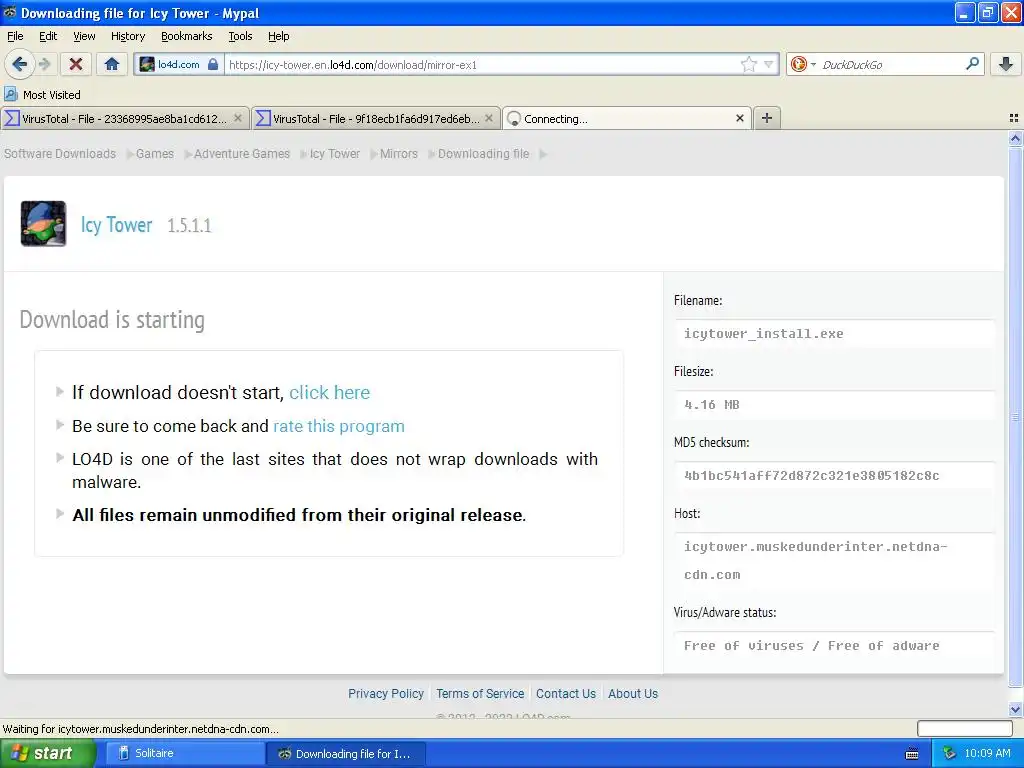The height and width of the screenshot is (768, 1024).
Task: Go to Home page icon
Action: coord(112,64)
